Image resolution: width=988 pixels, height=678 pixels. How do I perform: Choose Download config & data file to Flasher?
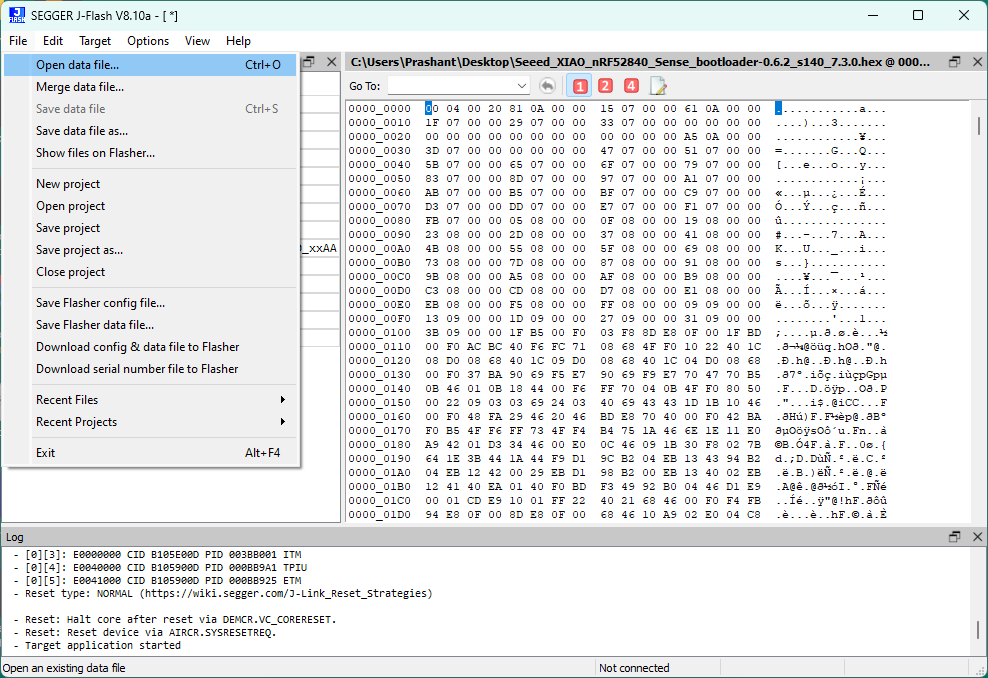tap(150, 347)
